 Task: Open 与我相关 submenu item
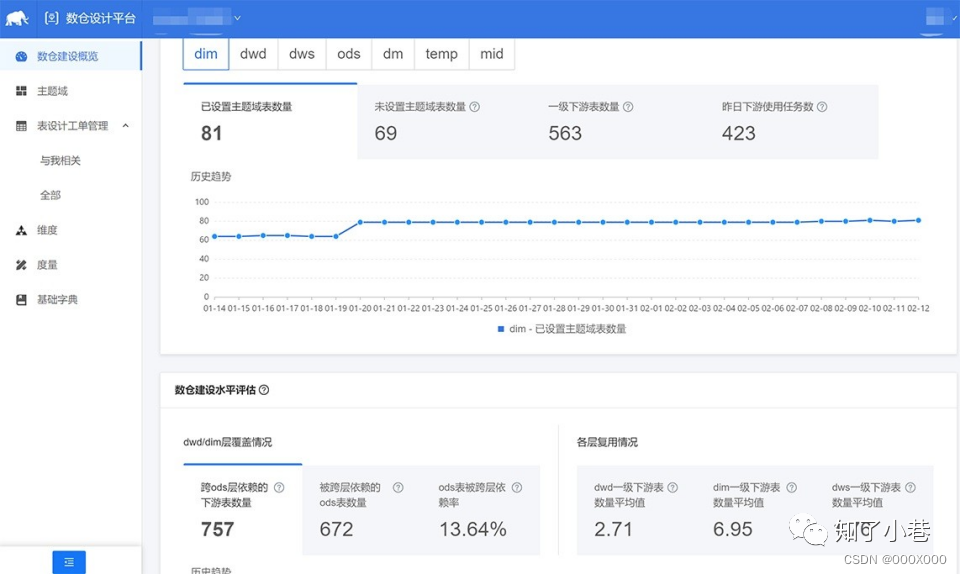pyautogui.click(x=60, y=161)
